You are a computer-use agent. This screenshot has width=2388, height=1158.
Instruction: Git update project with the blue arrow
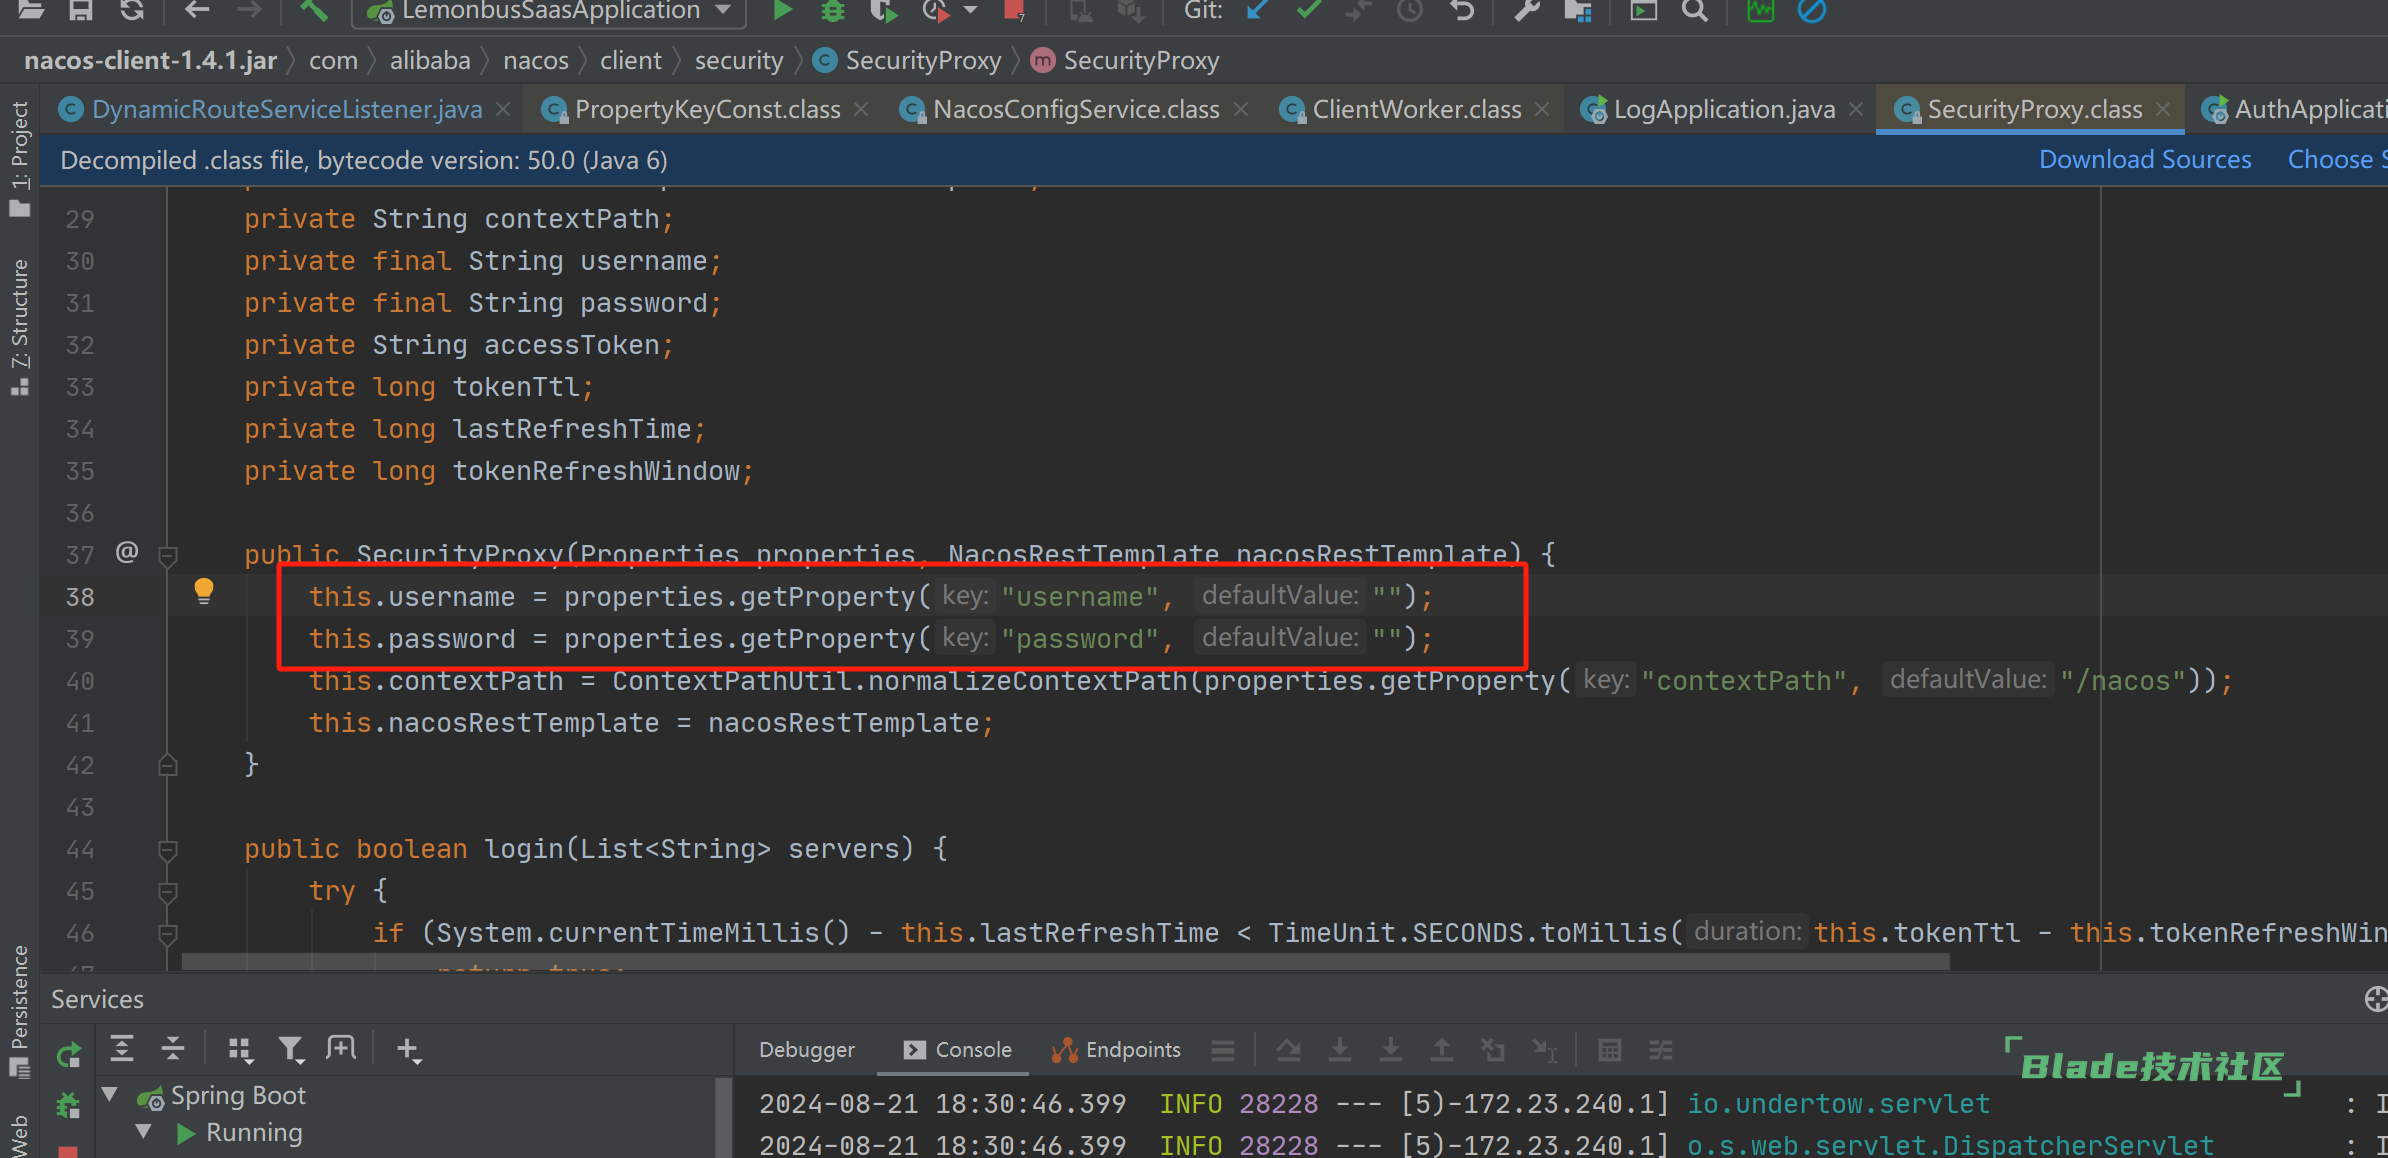point(1257,10)
